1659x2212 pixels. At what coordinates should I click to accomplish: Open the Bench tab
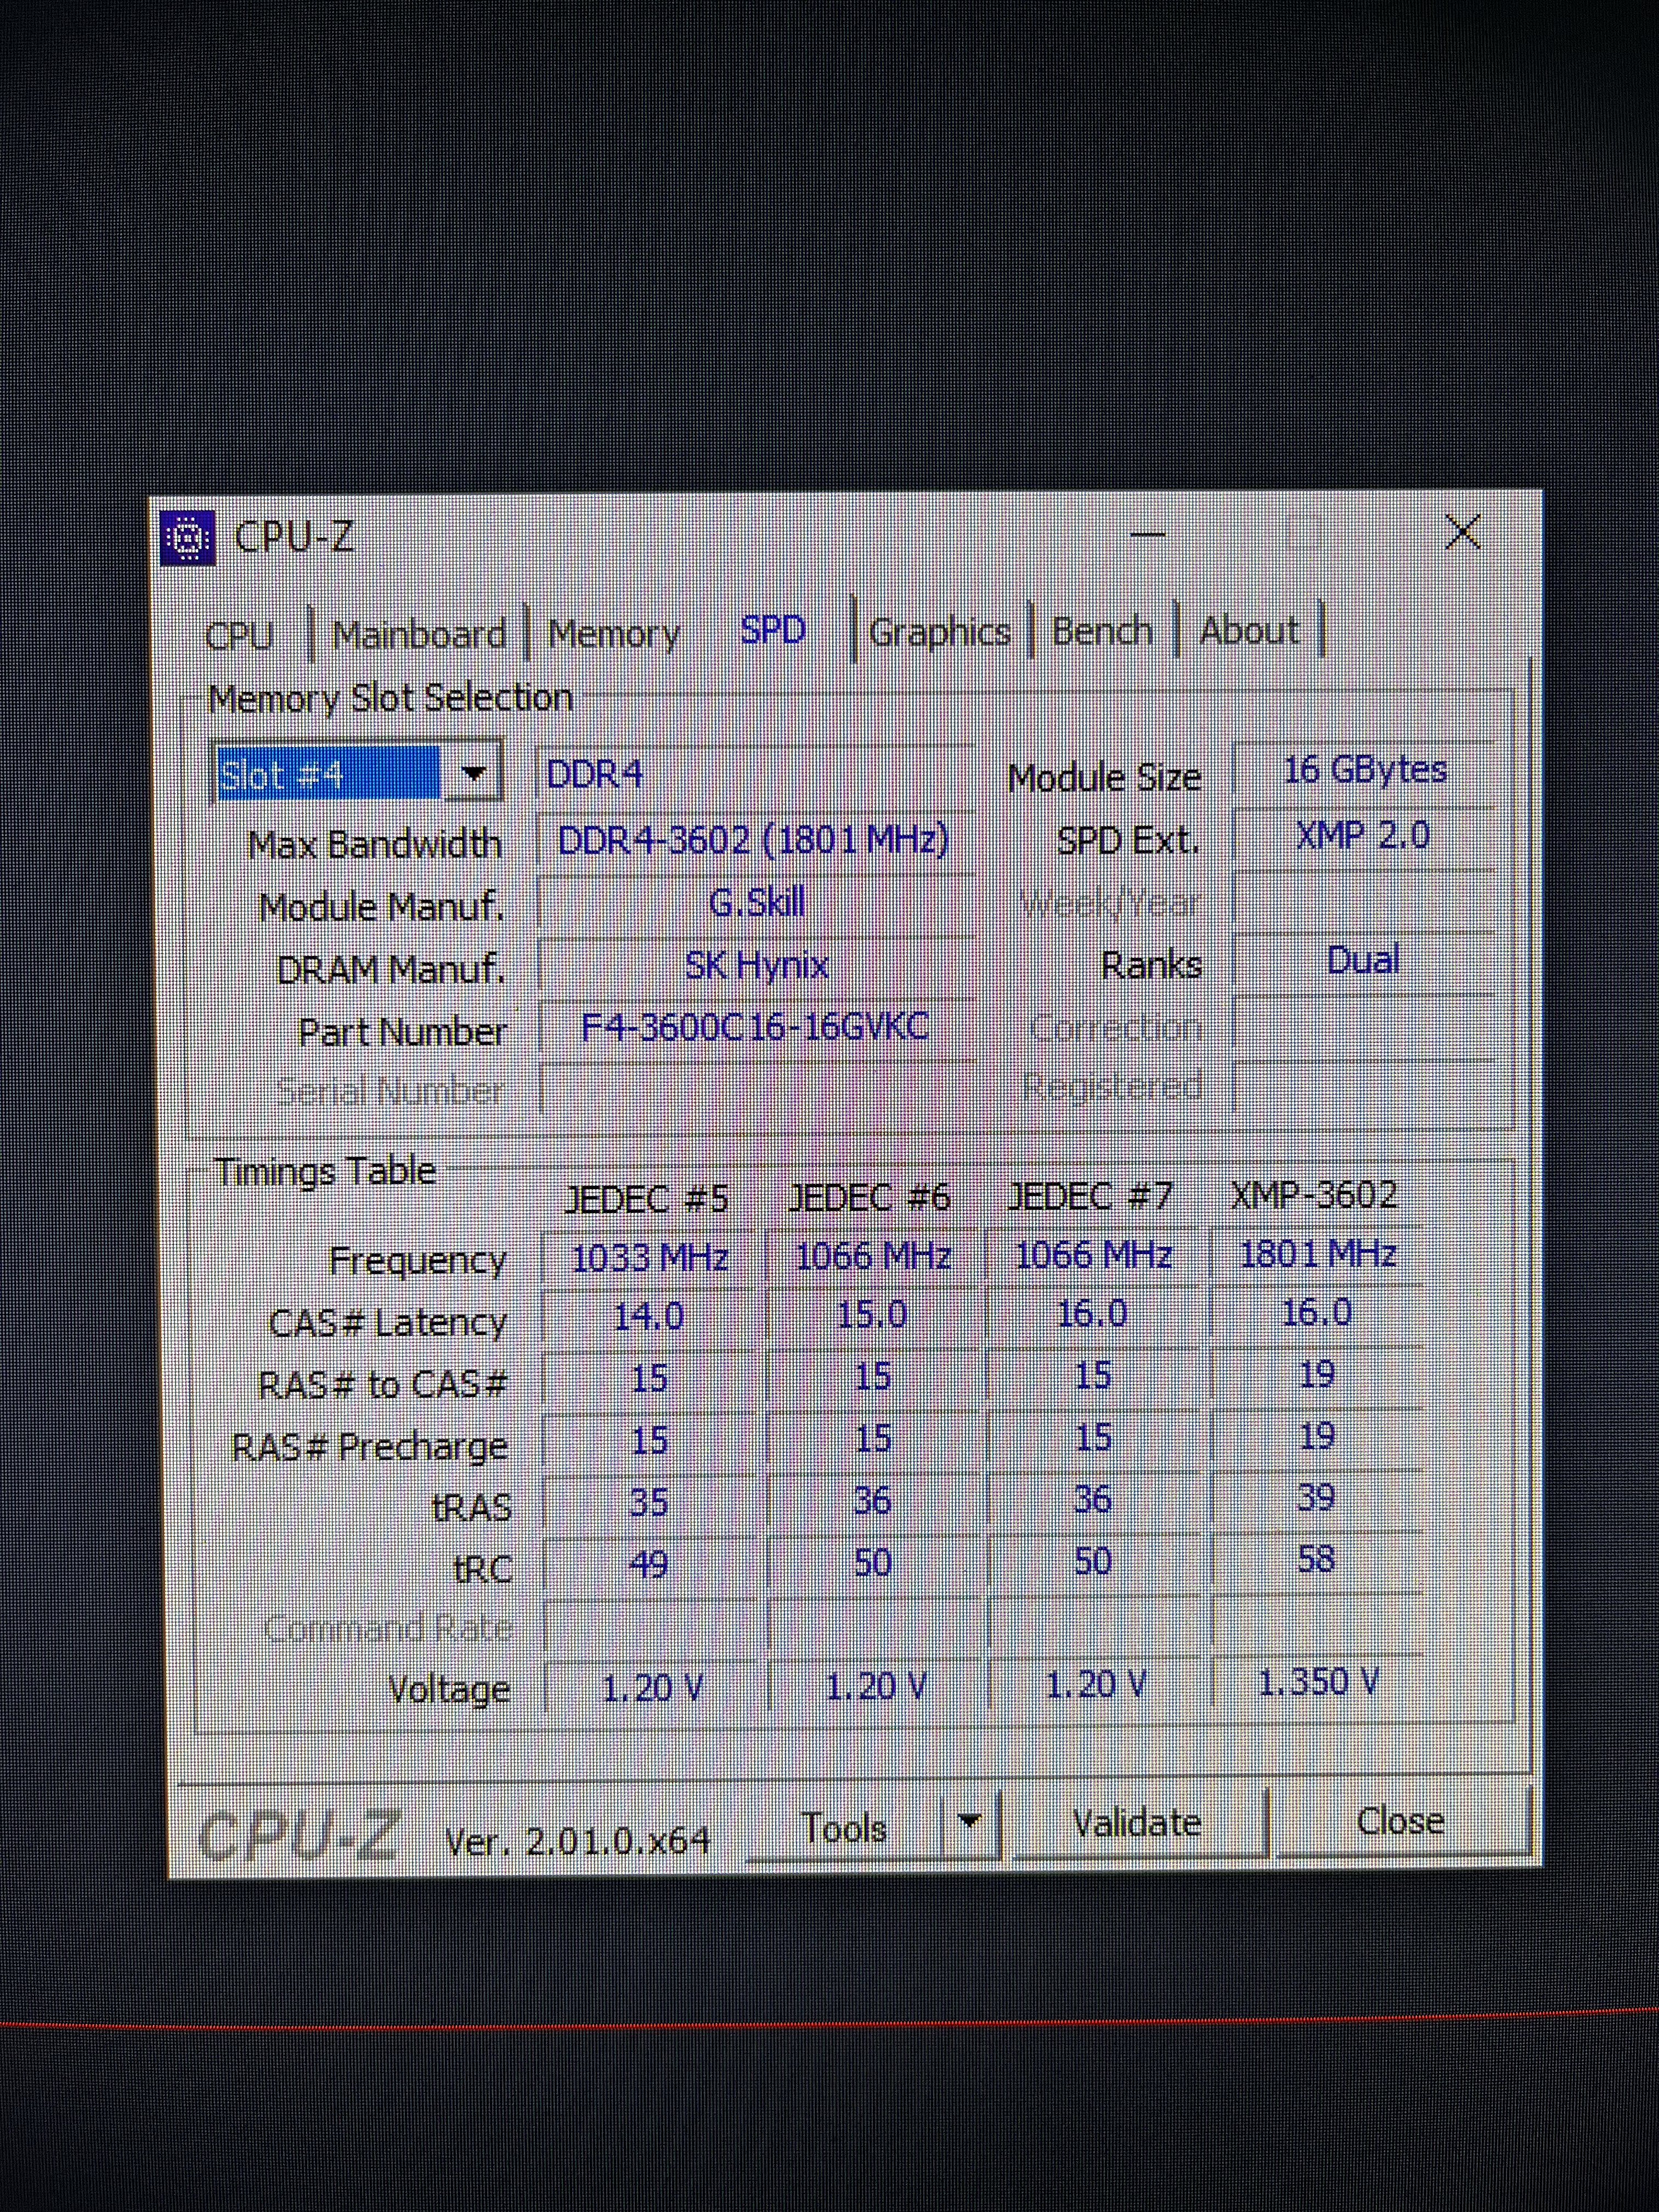1102,631
